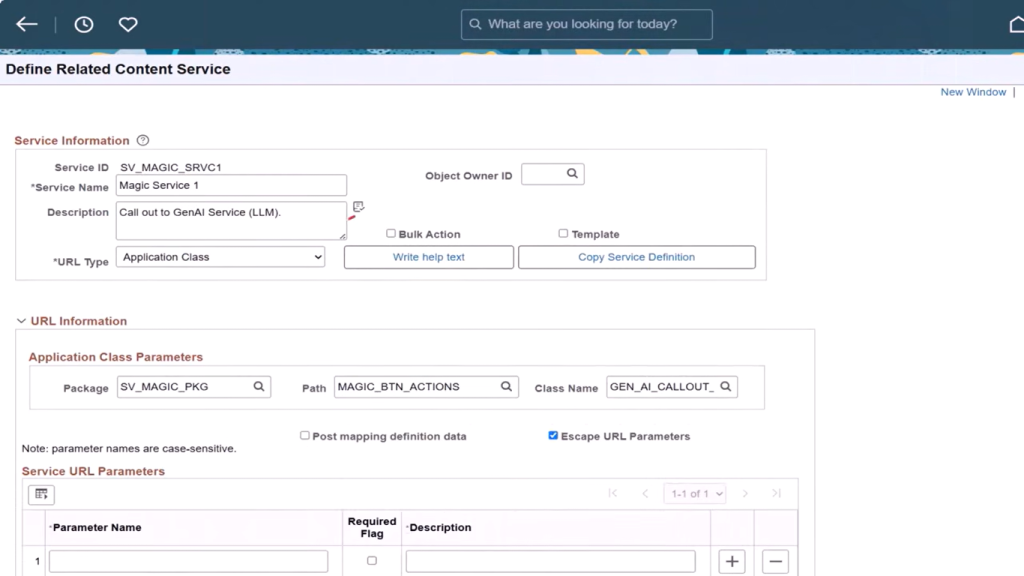The width and height of the screenshot is (1024, 576).
Task: Click the SV_MAGIC_SRVC1 Service ID value
Action: (170, 167)
